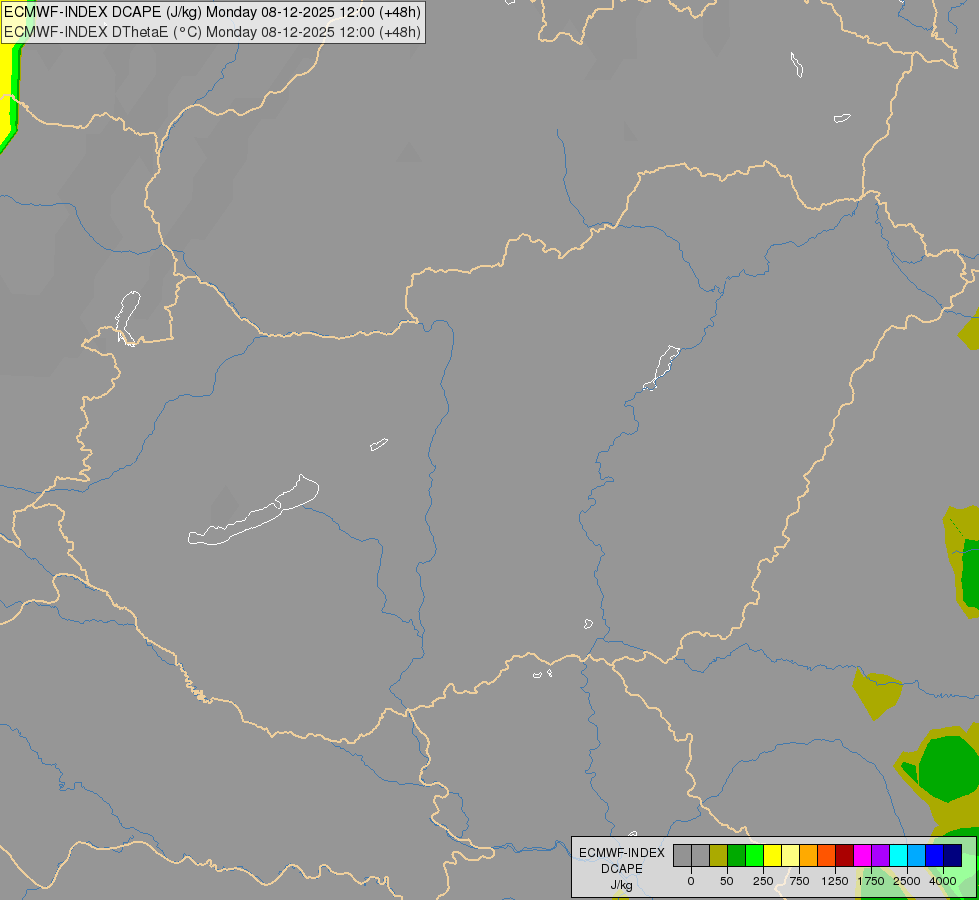The width and height of the screenshot is (979, 900).
Task: Click the legend value 4000
Action: 943,881
